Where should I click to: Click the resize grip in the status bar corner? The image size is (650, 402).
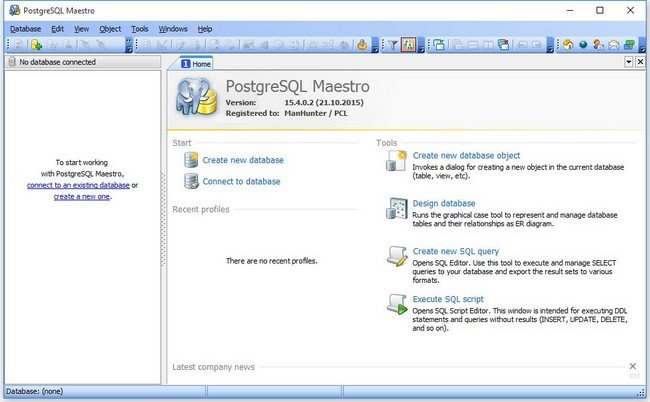(640, 392)
